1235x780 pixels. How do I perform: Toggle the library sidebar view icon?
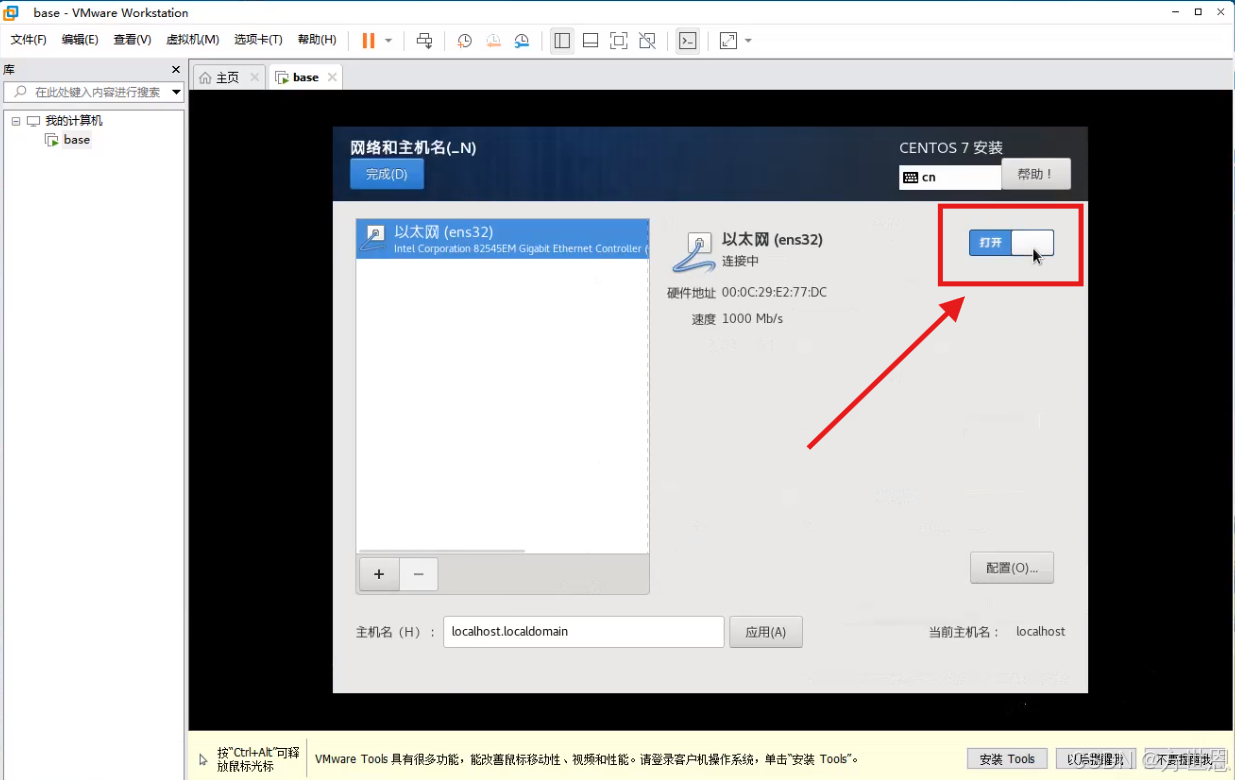[x=562, y=40]
